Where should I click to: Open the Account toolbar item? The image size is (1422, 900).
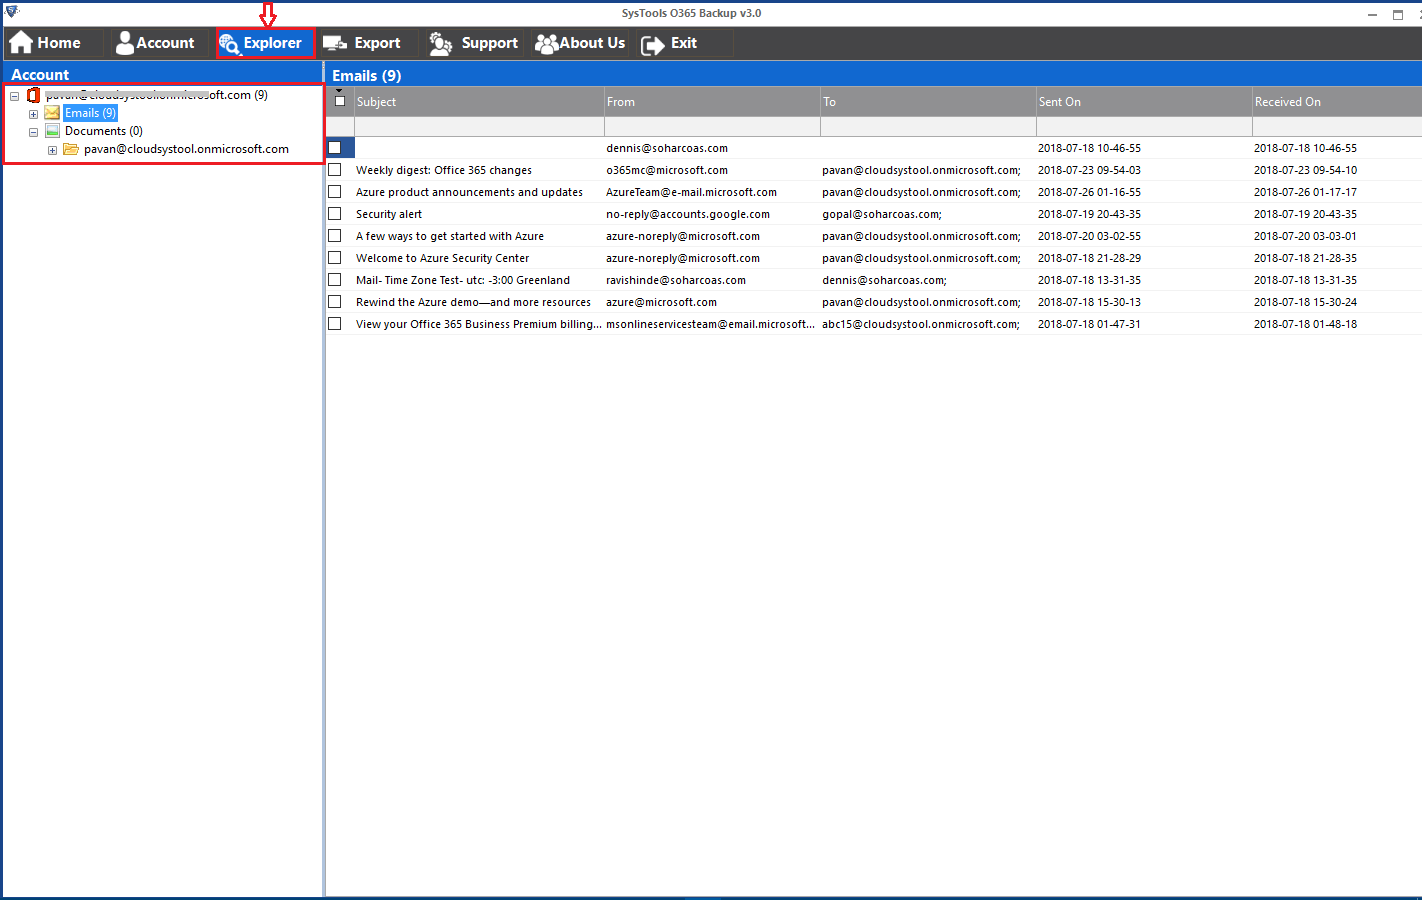155,43
